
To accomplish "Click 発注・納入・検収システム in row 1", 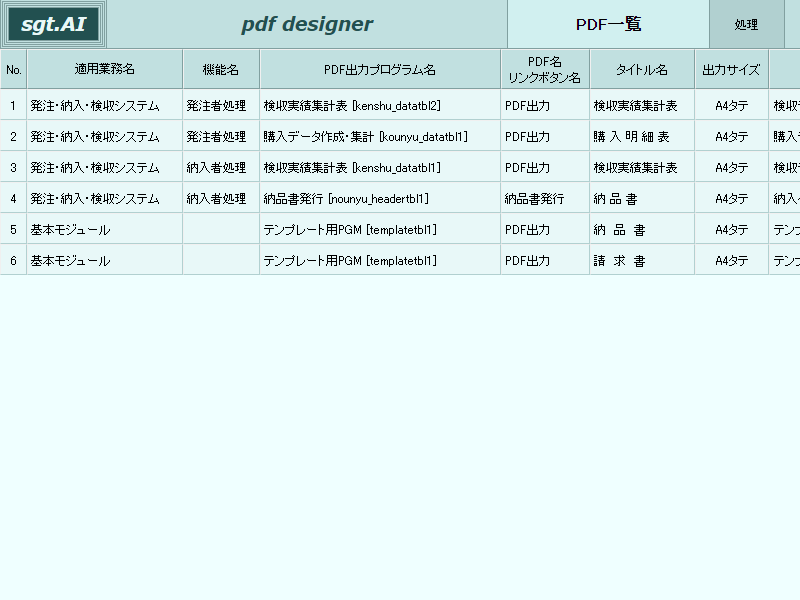I will click(x=95, y=106).
